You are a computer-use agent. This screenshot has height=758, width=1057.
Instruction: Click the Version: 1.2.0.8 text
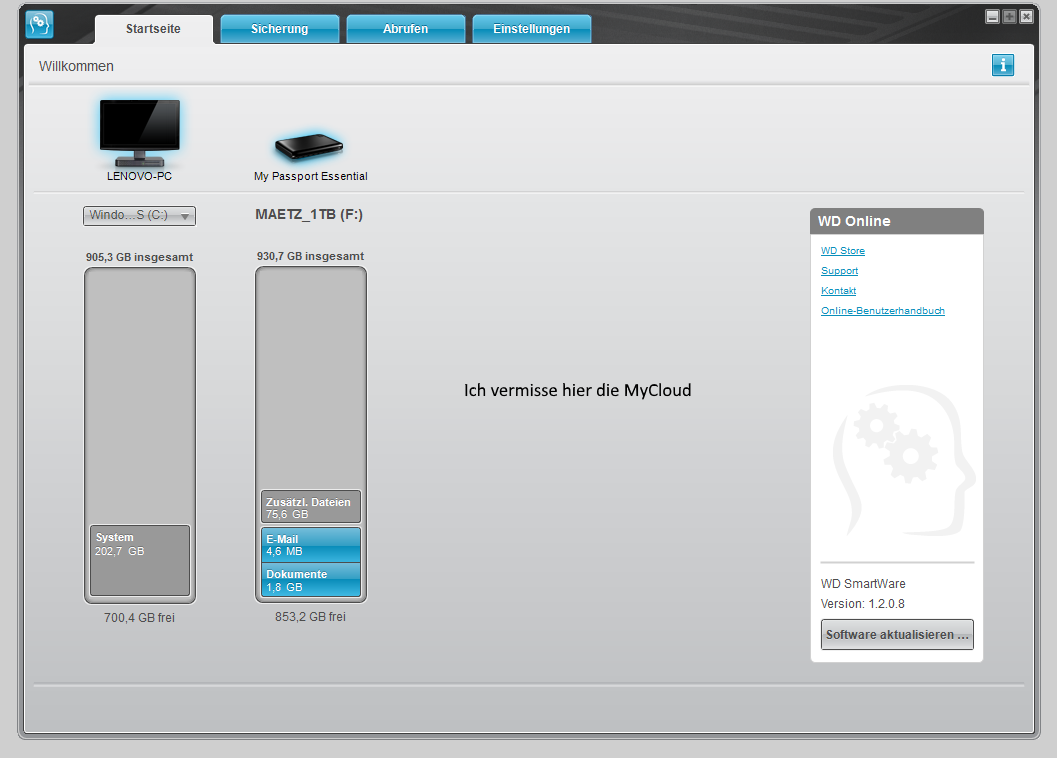(863, 604)
